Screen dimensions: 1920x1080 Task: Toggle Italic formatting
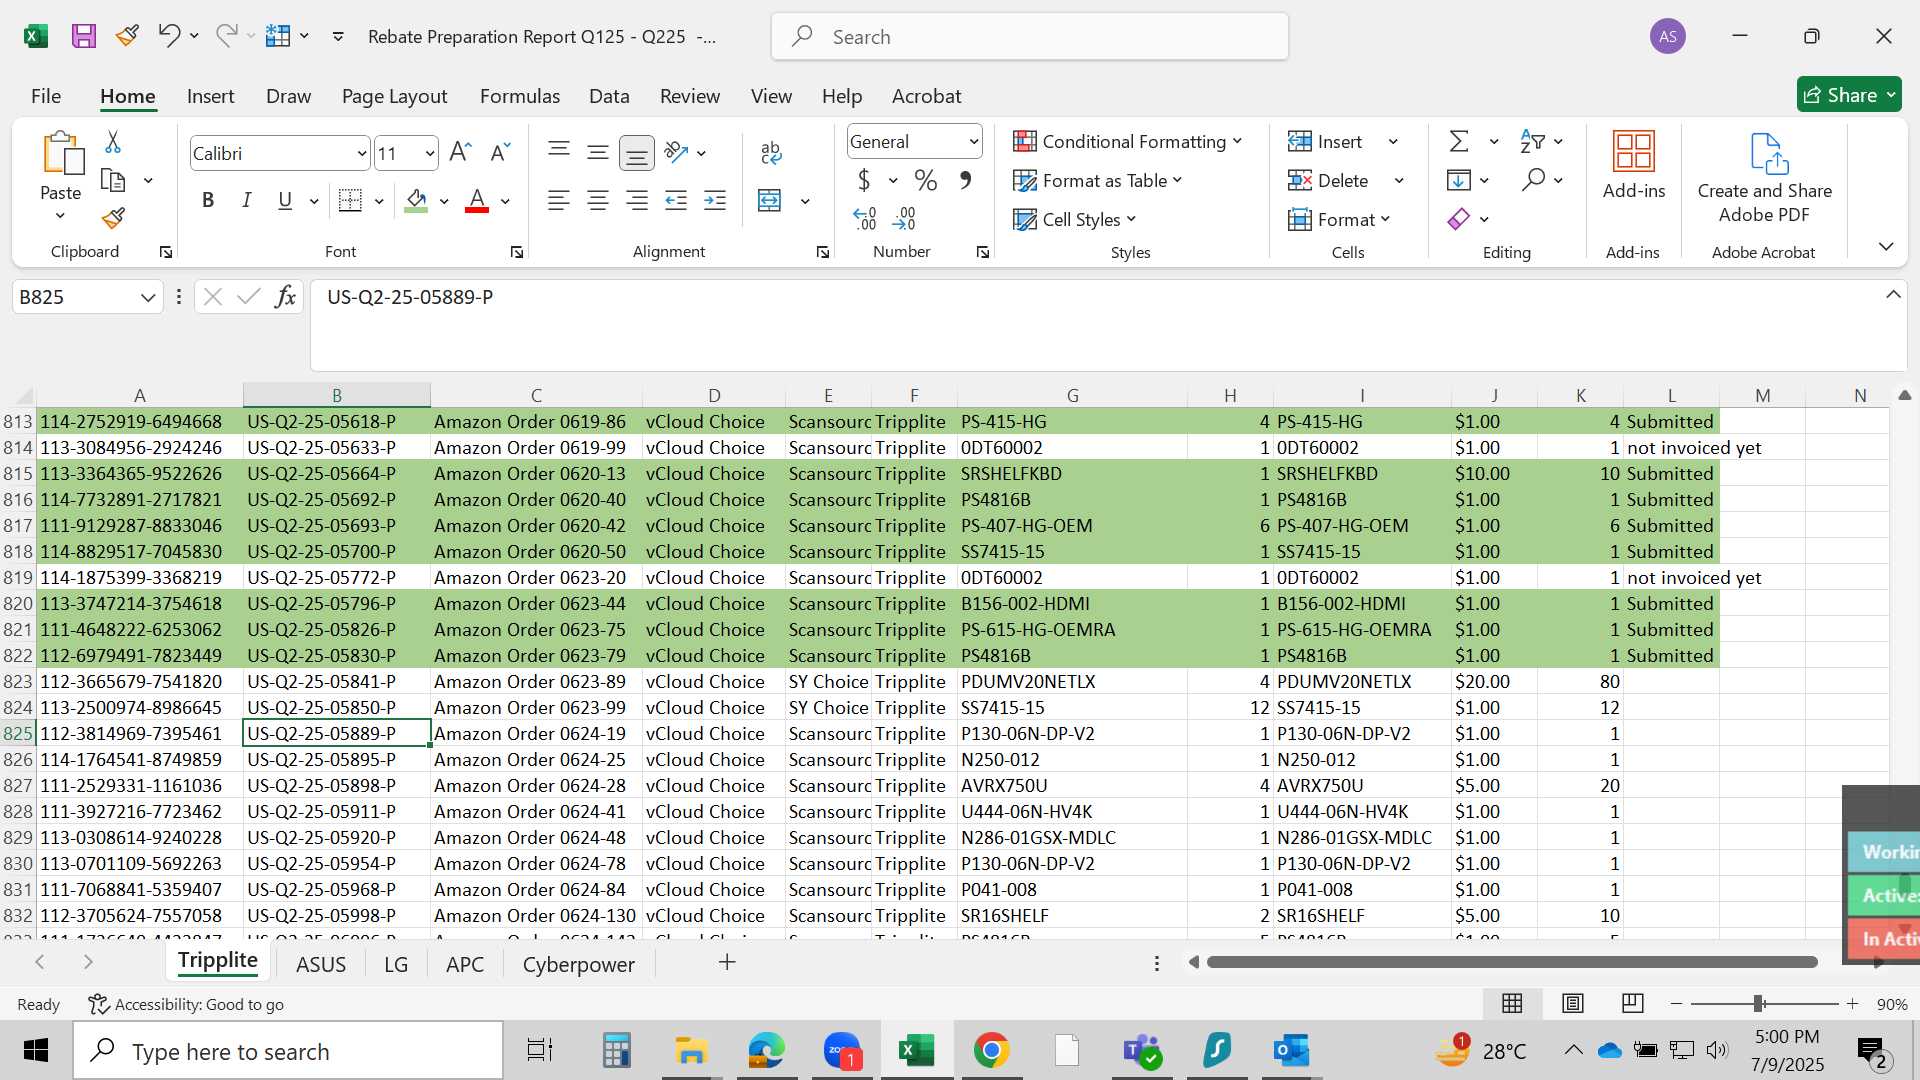246,201
